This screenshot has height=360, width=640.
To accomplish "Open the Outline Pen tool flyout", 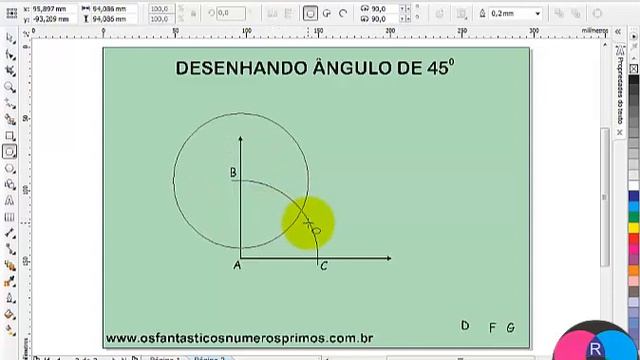I will [x=10, y=298].
